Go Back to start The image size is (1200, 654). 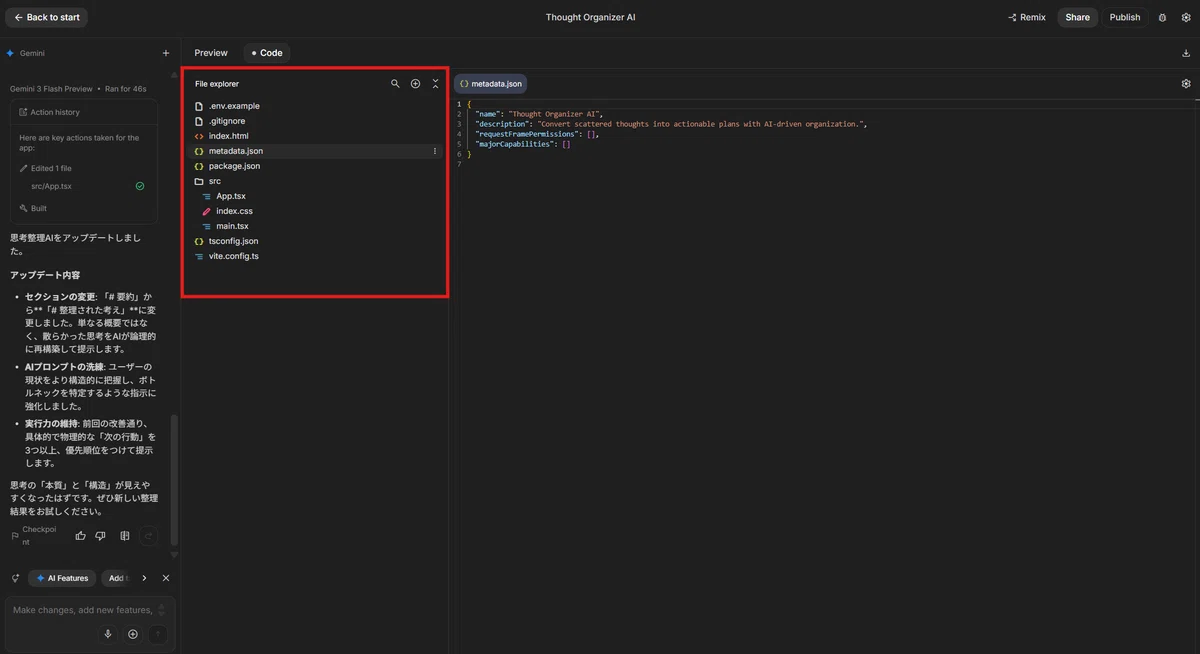pos(46,17)
